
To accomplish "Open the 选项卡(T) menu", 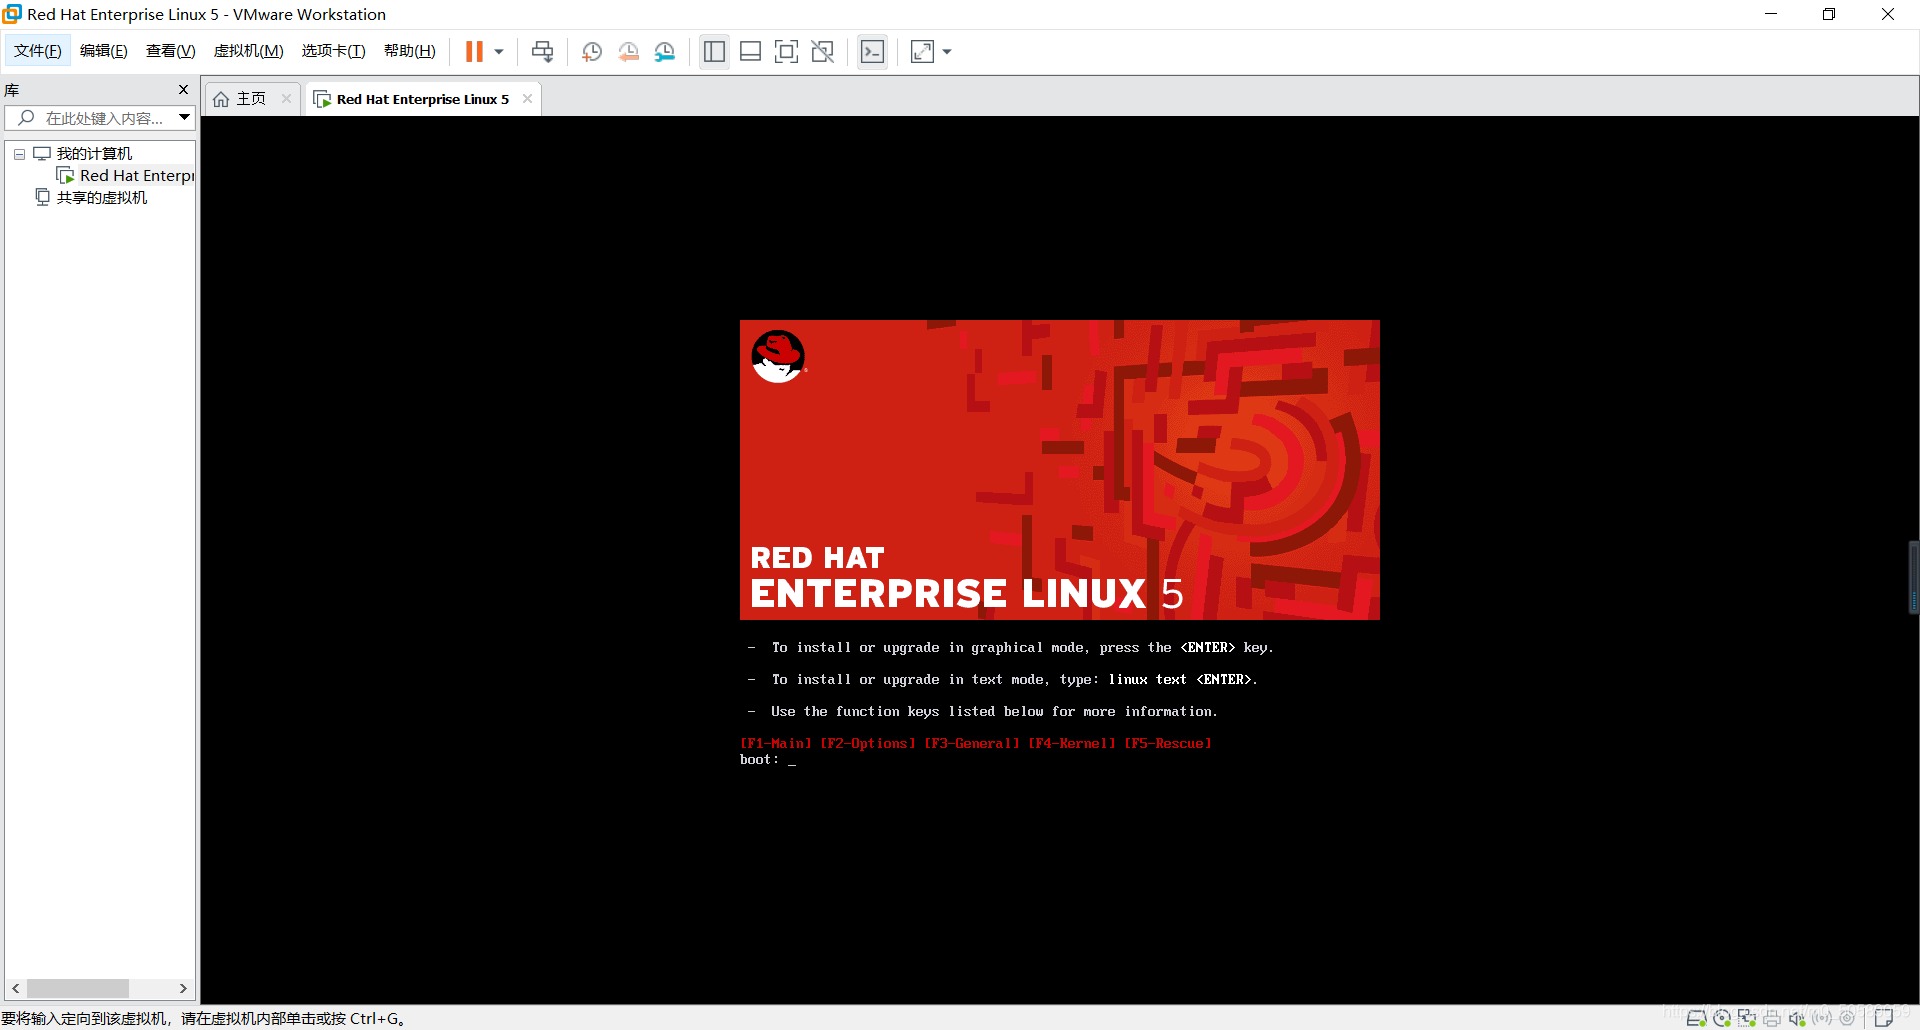I will click(x=334, y=51).
